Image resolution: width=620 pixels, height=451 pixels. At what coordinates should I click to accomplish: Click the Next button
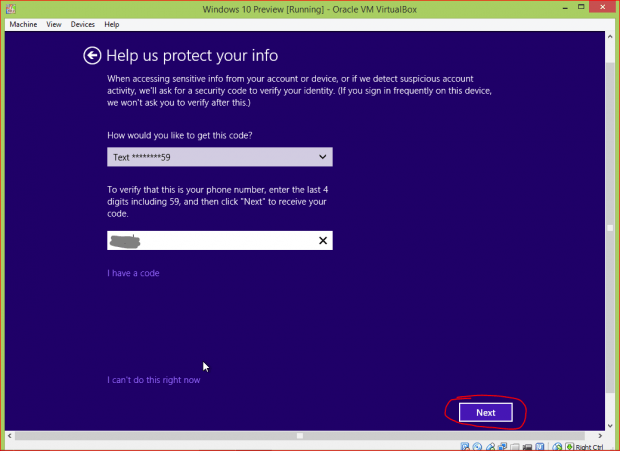(x=486, y=412)
